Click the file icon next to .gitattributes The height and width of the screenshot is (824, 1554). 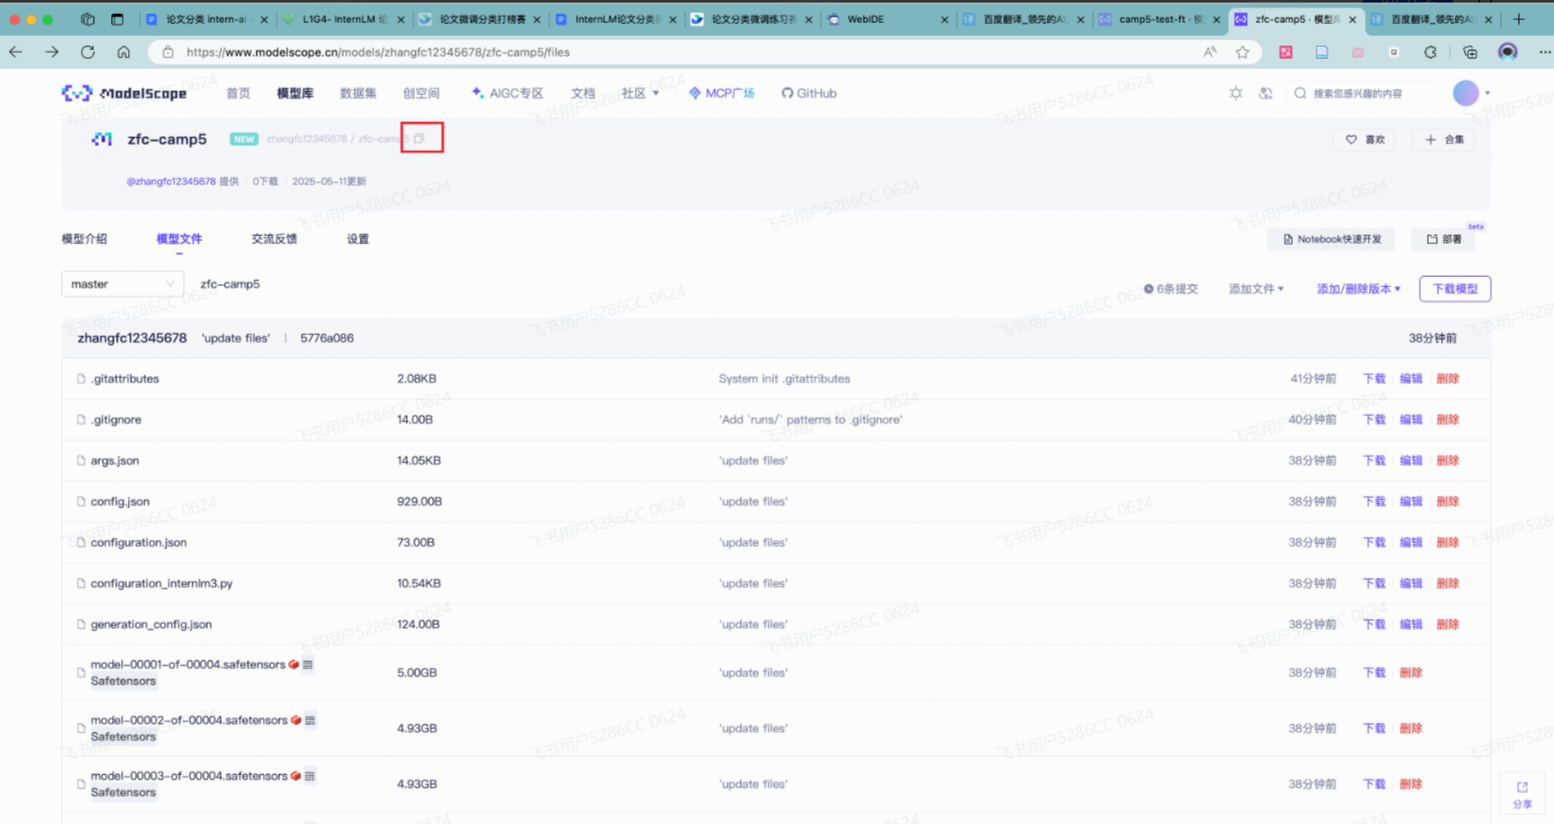(81, 379)
